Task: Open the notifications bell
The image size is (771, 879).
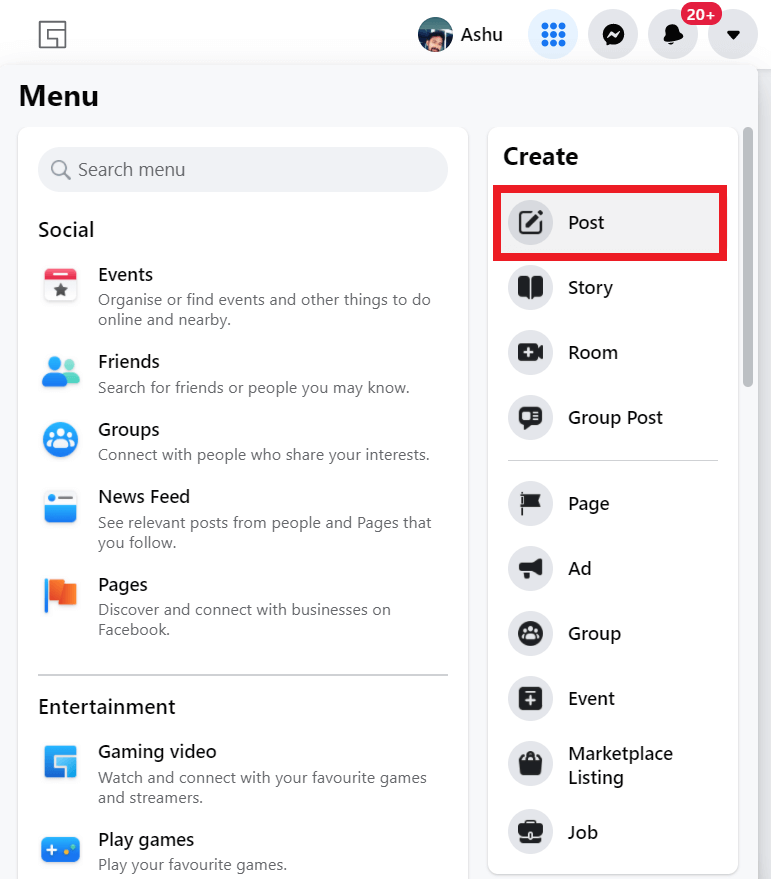Action: 672,33
